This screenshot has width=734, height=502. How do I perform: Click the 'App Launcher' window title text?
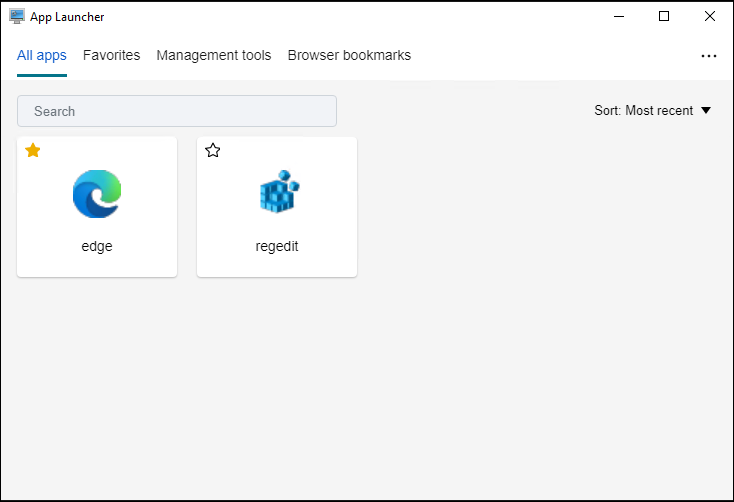point(67,17)
